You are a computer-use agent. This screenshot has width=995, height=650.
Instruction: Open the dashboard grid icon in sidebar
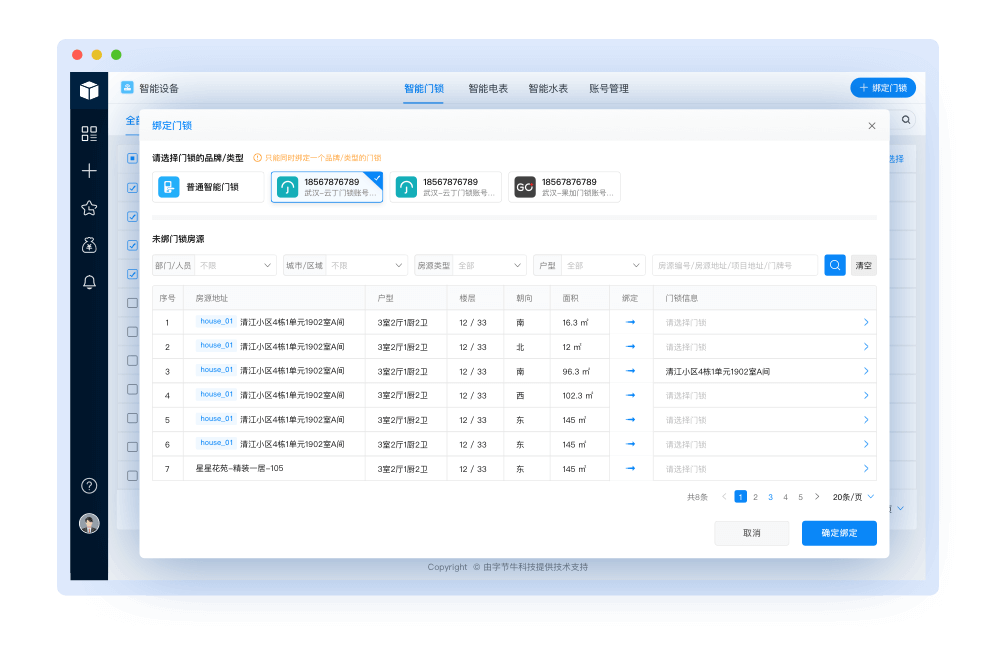(89, 133)
